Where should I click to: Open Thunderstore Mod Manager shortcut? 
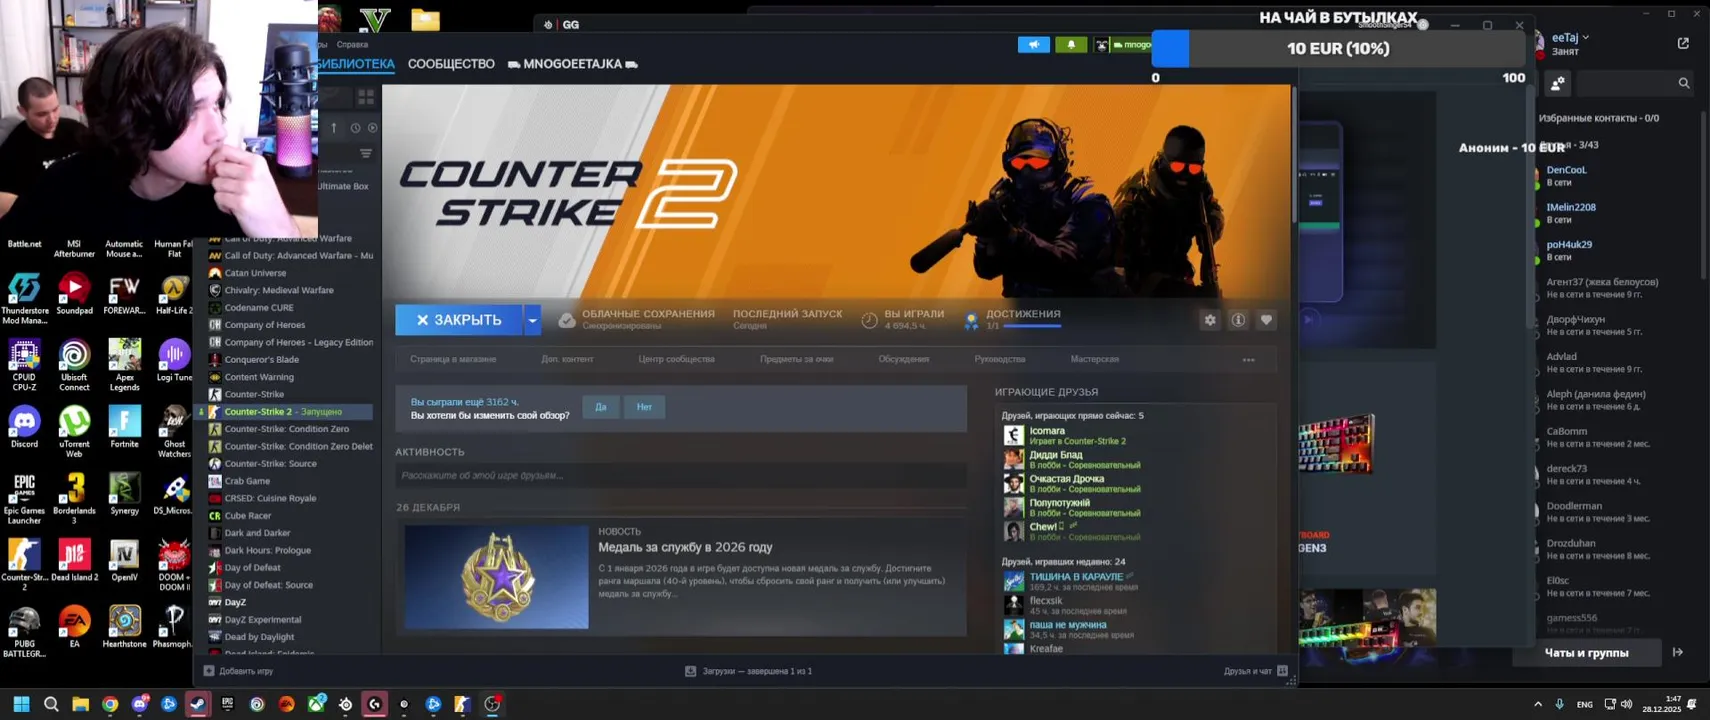tap(24, 299)
